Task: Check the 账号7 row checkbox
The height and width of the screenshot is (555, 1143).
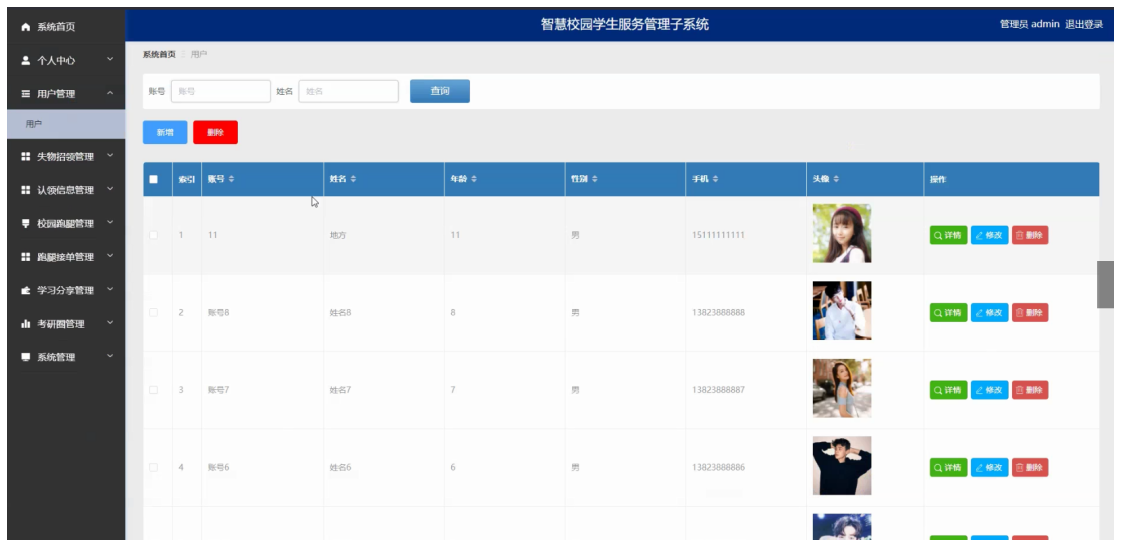Action: click(x=153, y=390)
